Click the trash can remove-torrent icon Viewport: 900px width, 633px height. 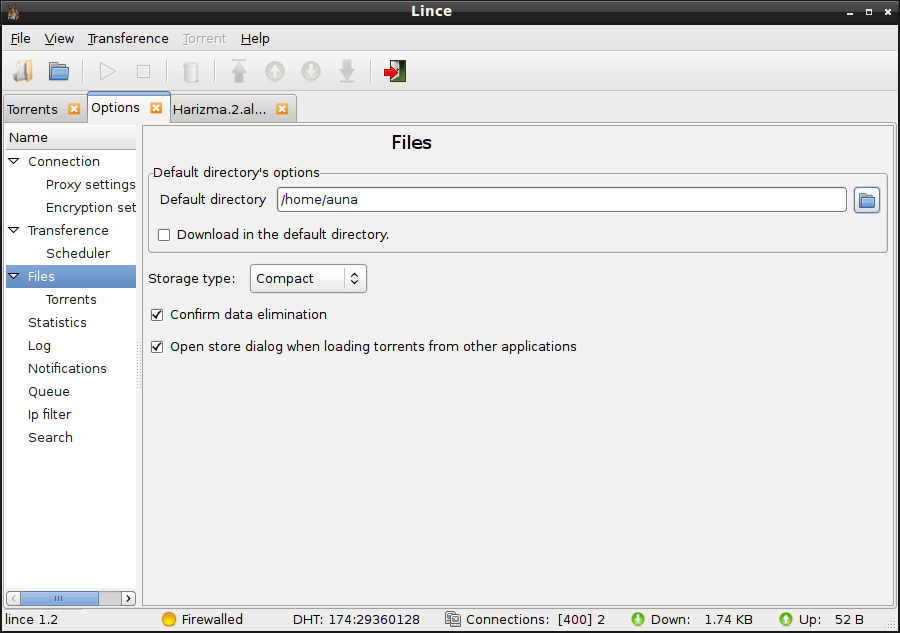pyautogui.click(x=191, y=72)
